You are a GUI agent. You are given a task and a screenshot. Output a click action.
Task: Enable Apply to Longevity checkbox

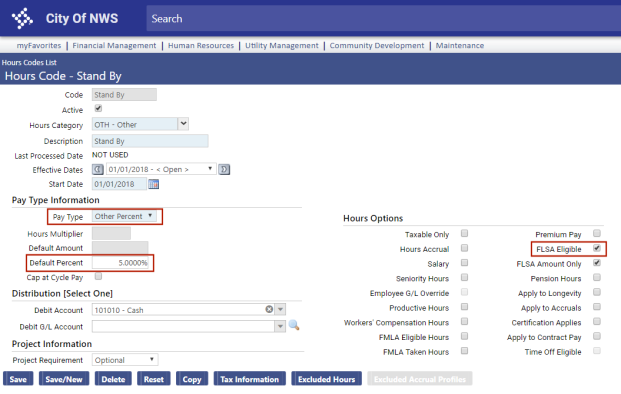pos(597,292)
